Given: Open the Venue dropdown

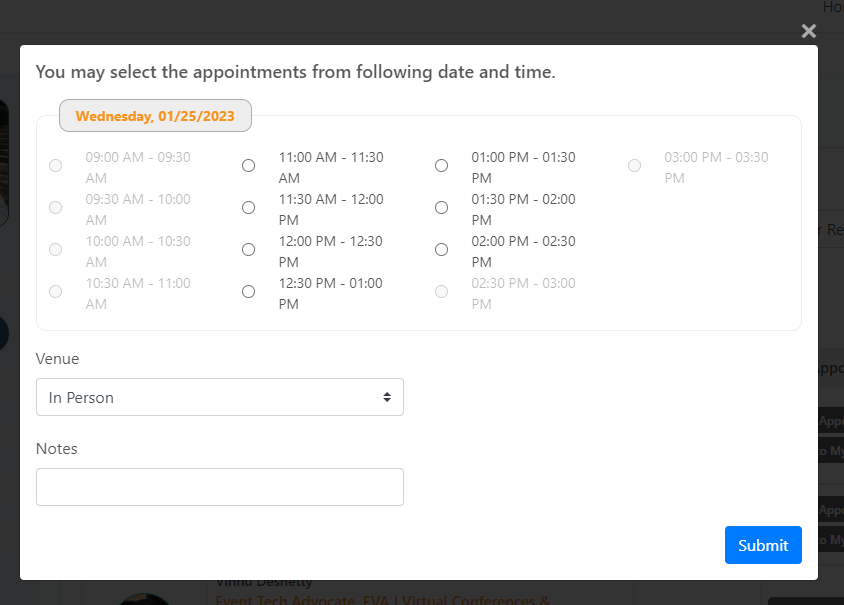Looking at the screenshot, I should click(x=219, y=397).
